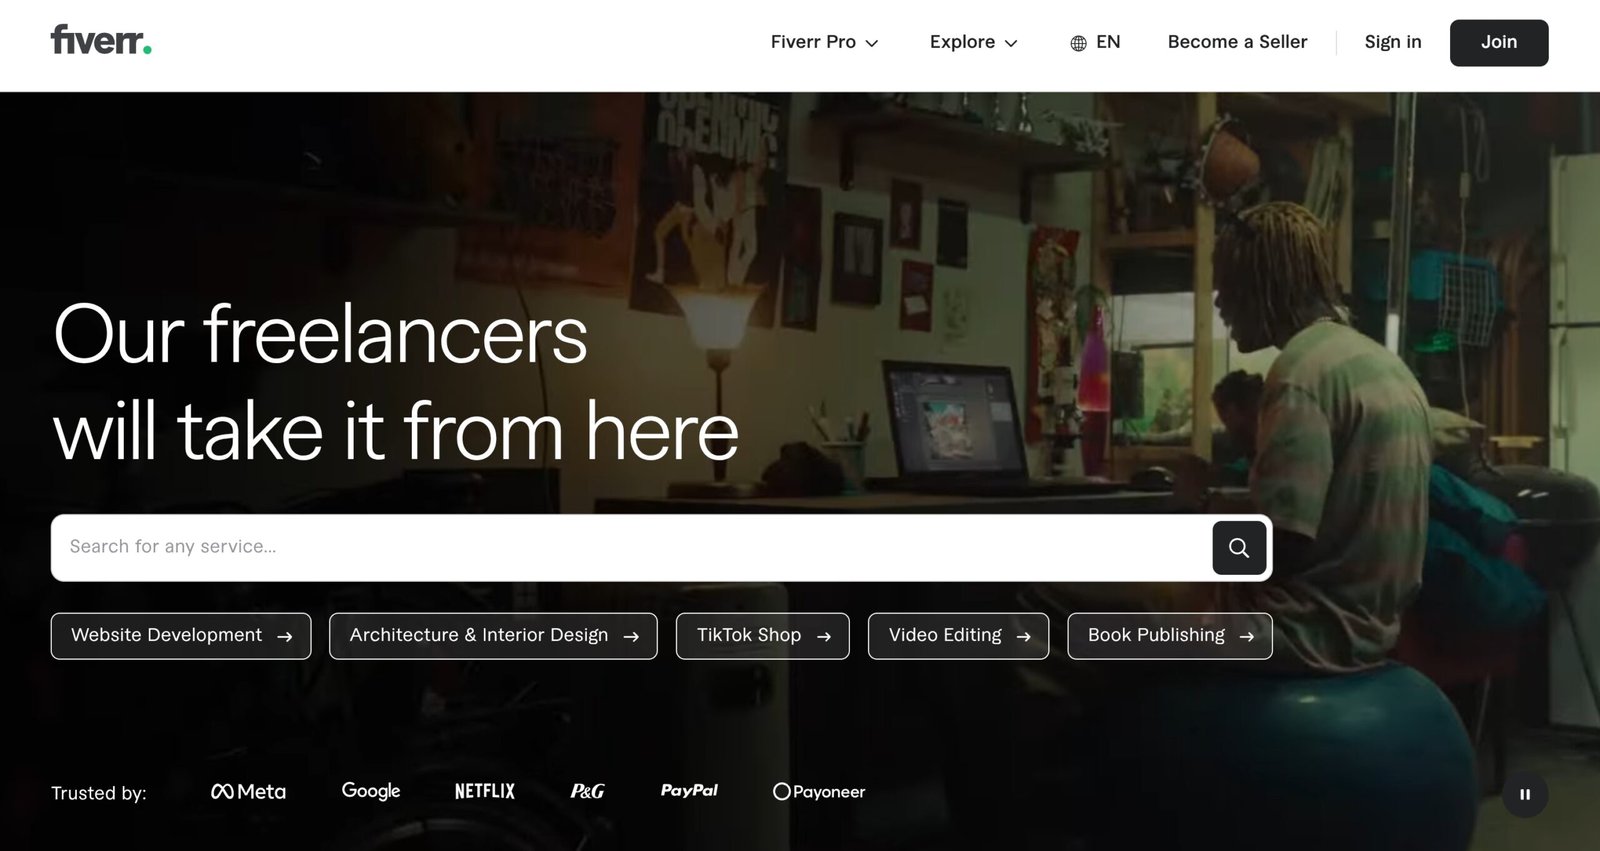Submit search using the magnifier icon button

1239,548
